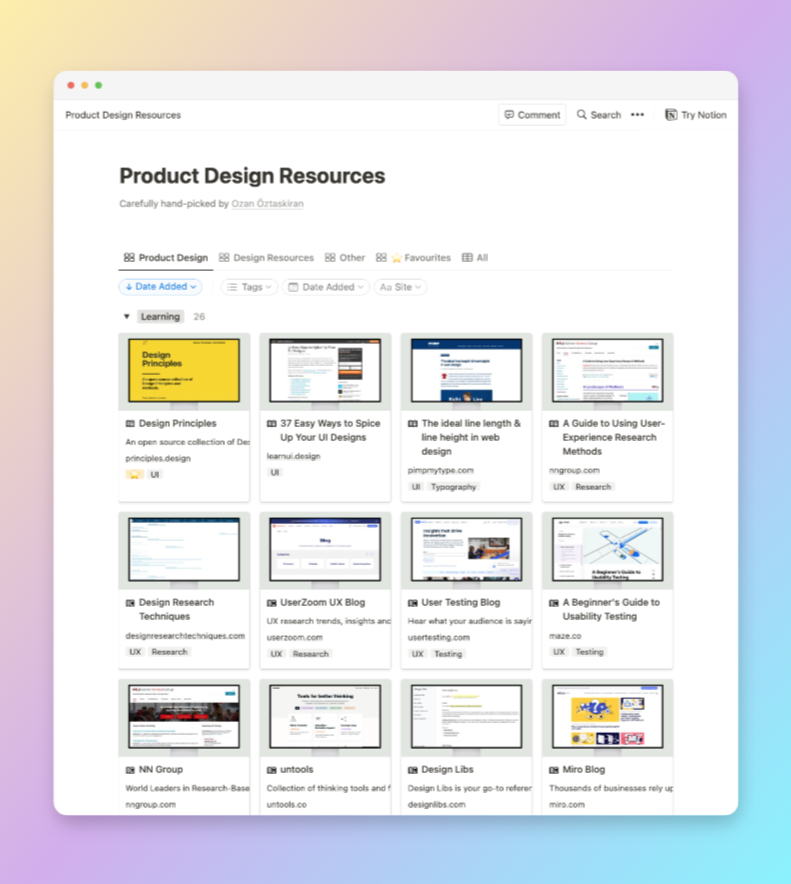
Task: Click the gallery icon of Other tab
Action: pyautogui.click(x=330, y=257)
